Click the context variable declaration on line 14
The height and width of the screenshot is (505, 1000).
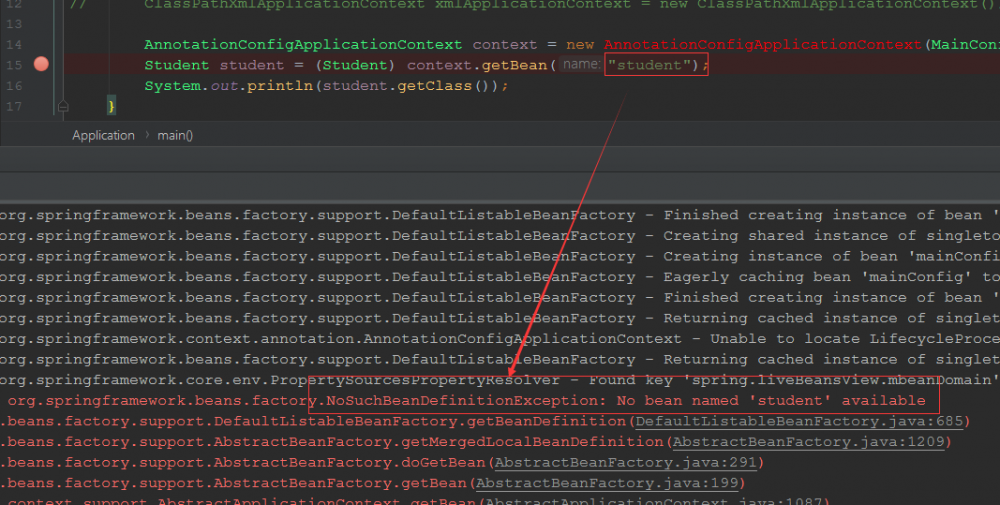pyautogui.click(x=504, y=45)
